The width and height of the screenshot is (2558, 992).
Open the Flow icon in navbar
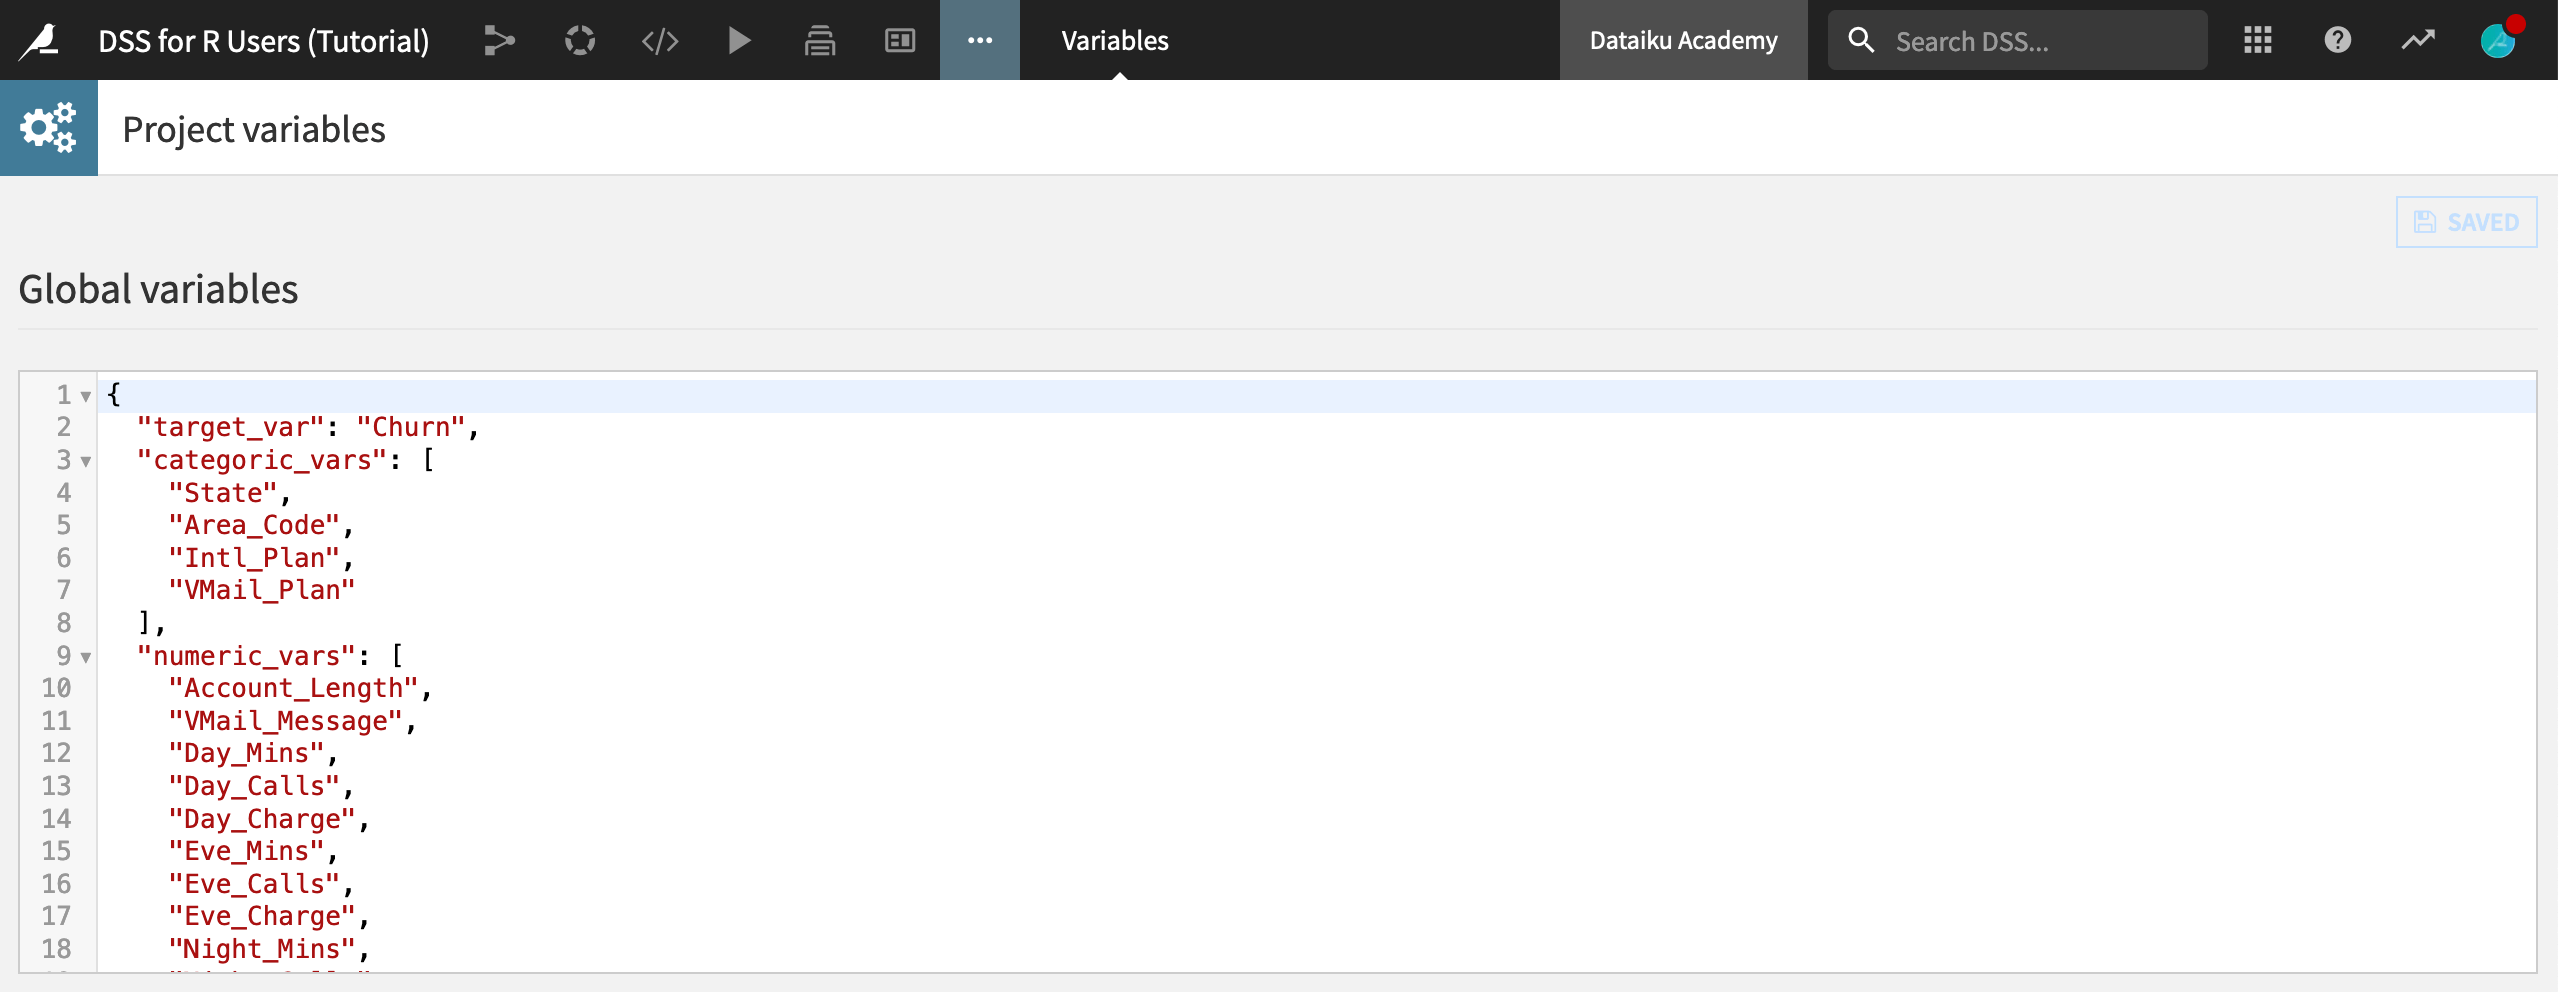click(499, 40)
